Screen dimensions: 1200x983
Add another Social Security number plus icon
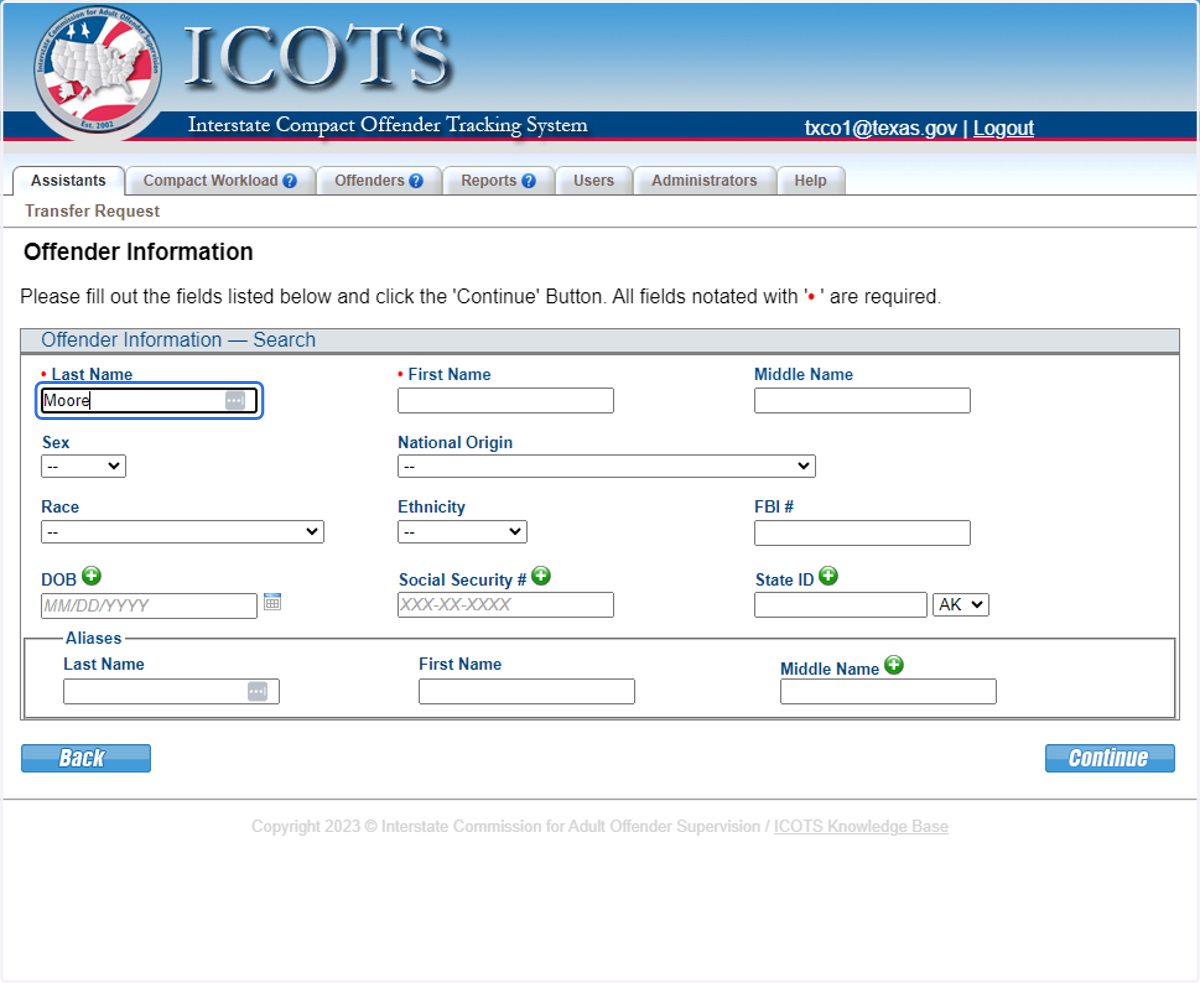click(541, 575)
